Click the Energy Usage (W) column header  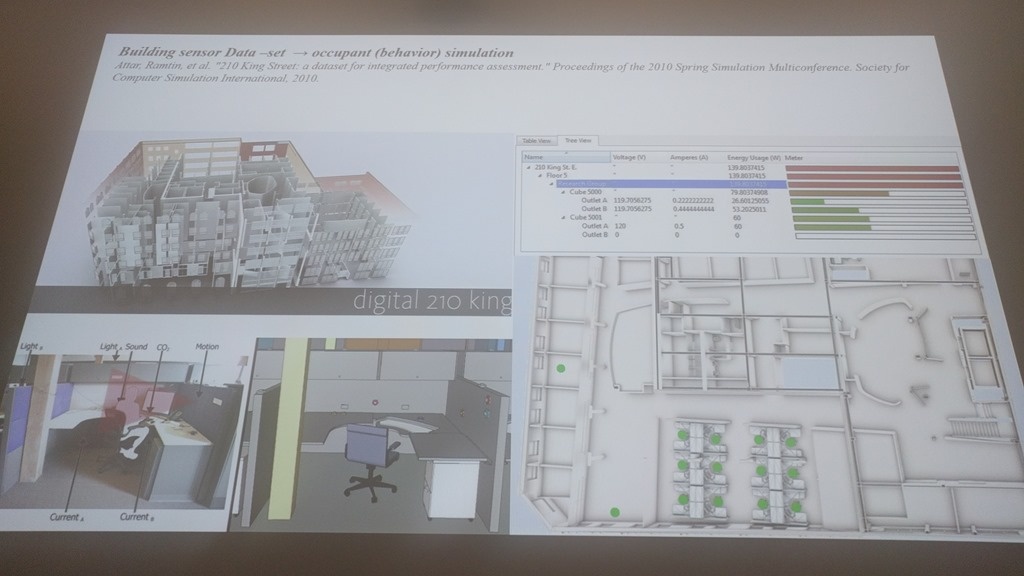754,157
